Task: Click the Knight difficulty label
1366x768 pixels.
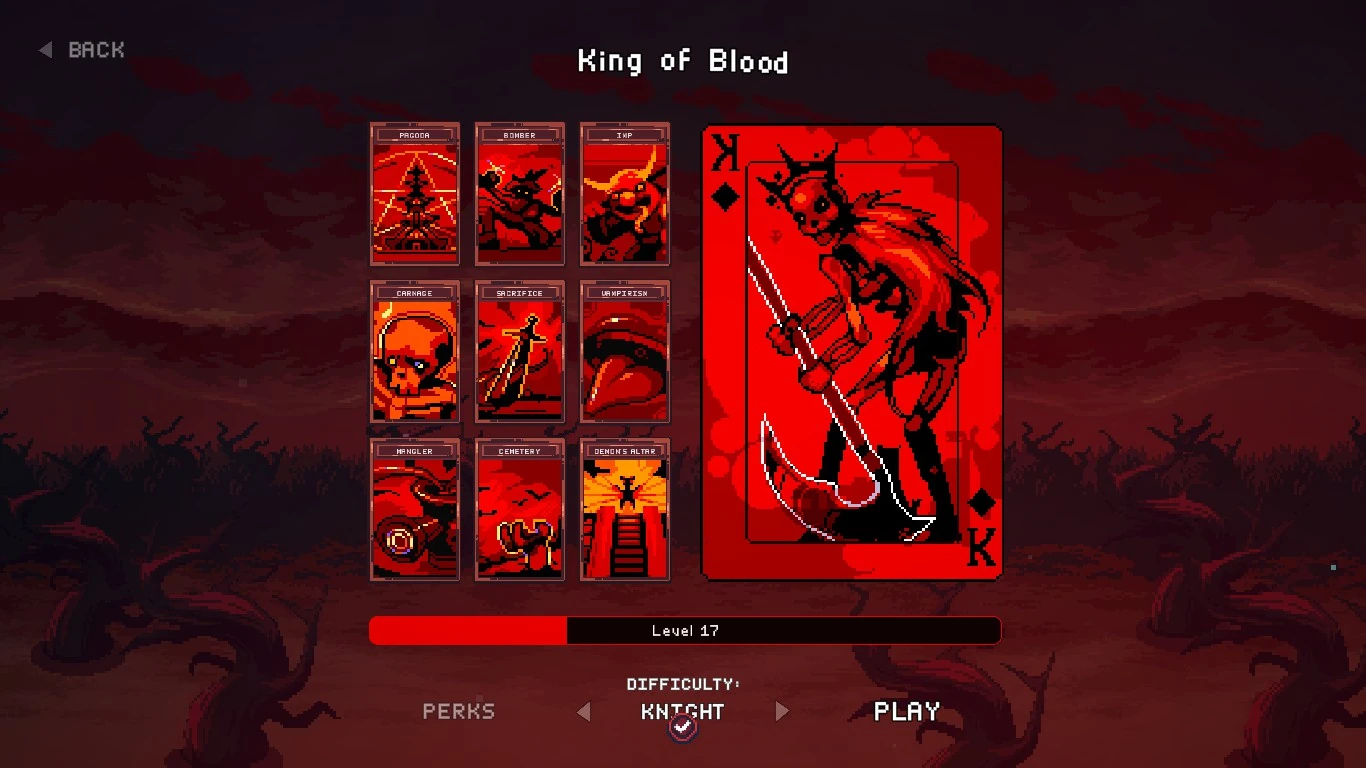Action: coord(683,711)
